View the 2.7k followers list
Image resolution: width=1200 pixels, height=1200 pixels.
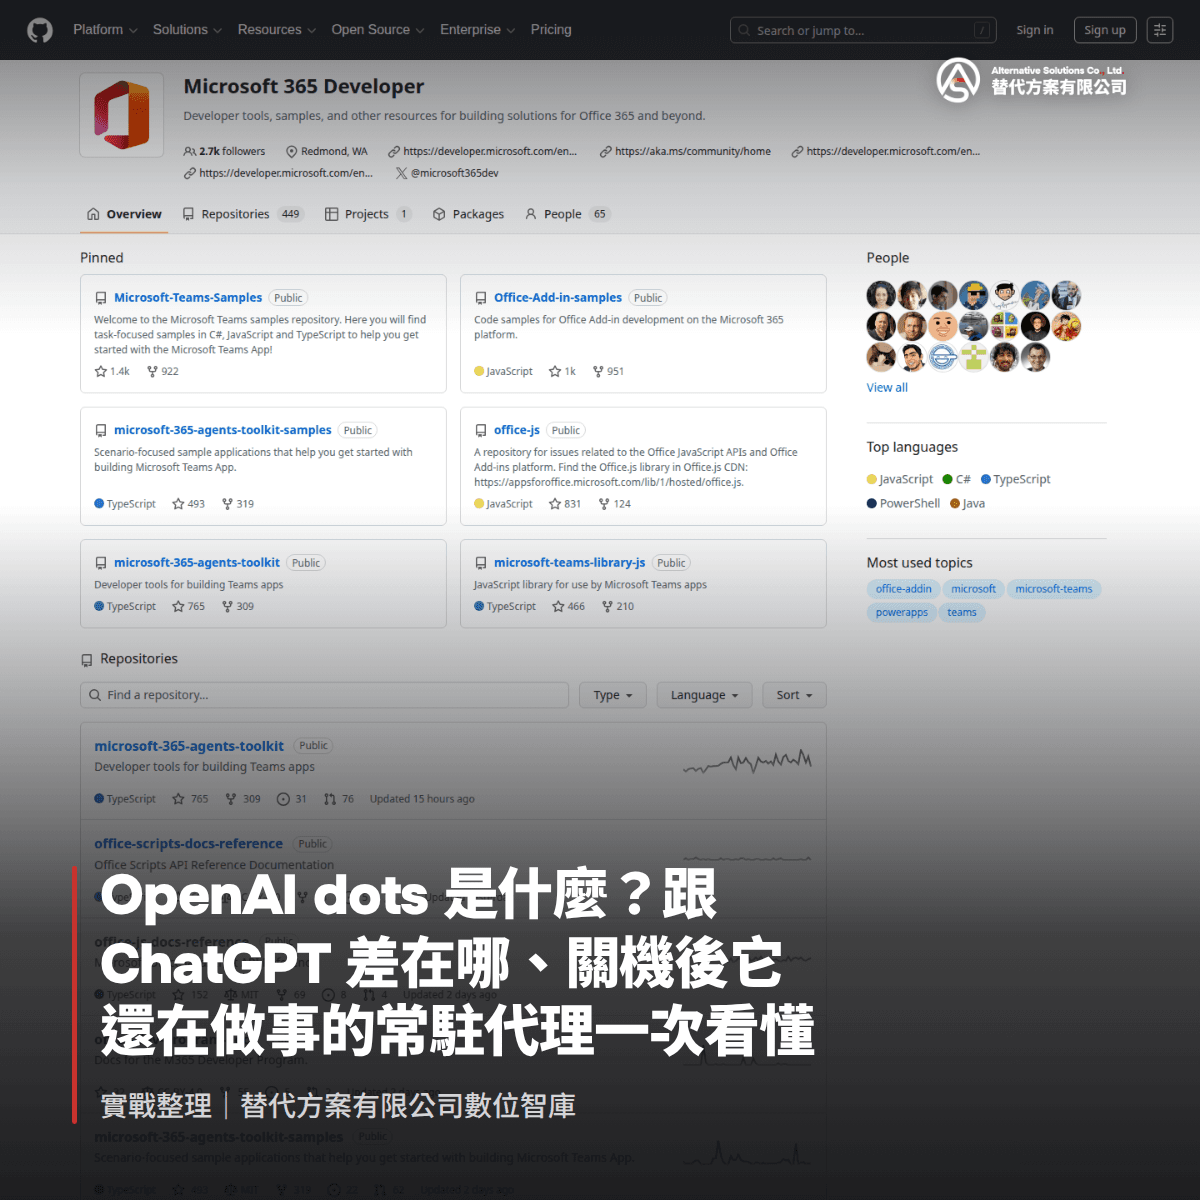(x=225, y=151)
